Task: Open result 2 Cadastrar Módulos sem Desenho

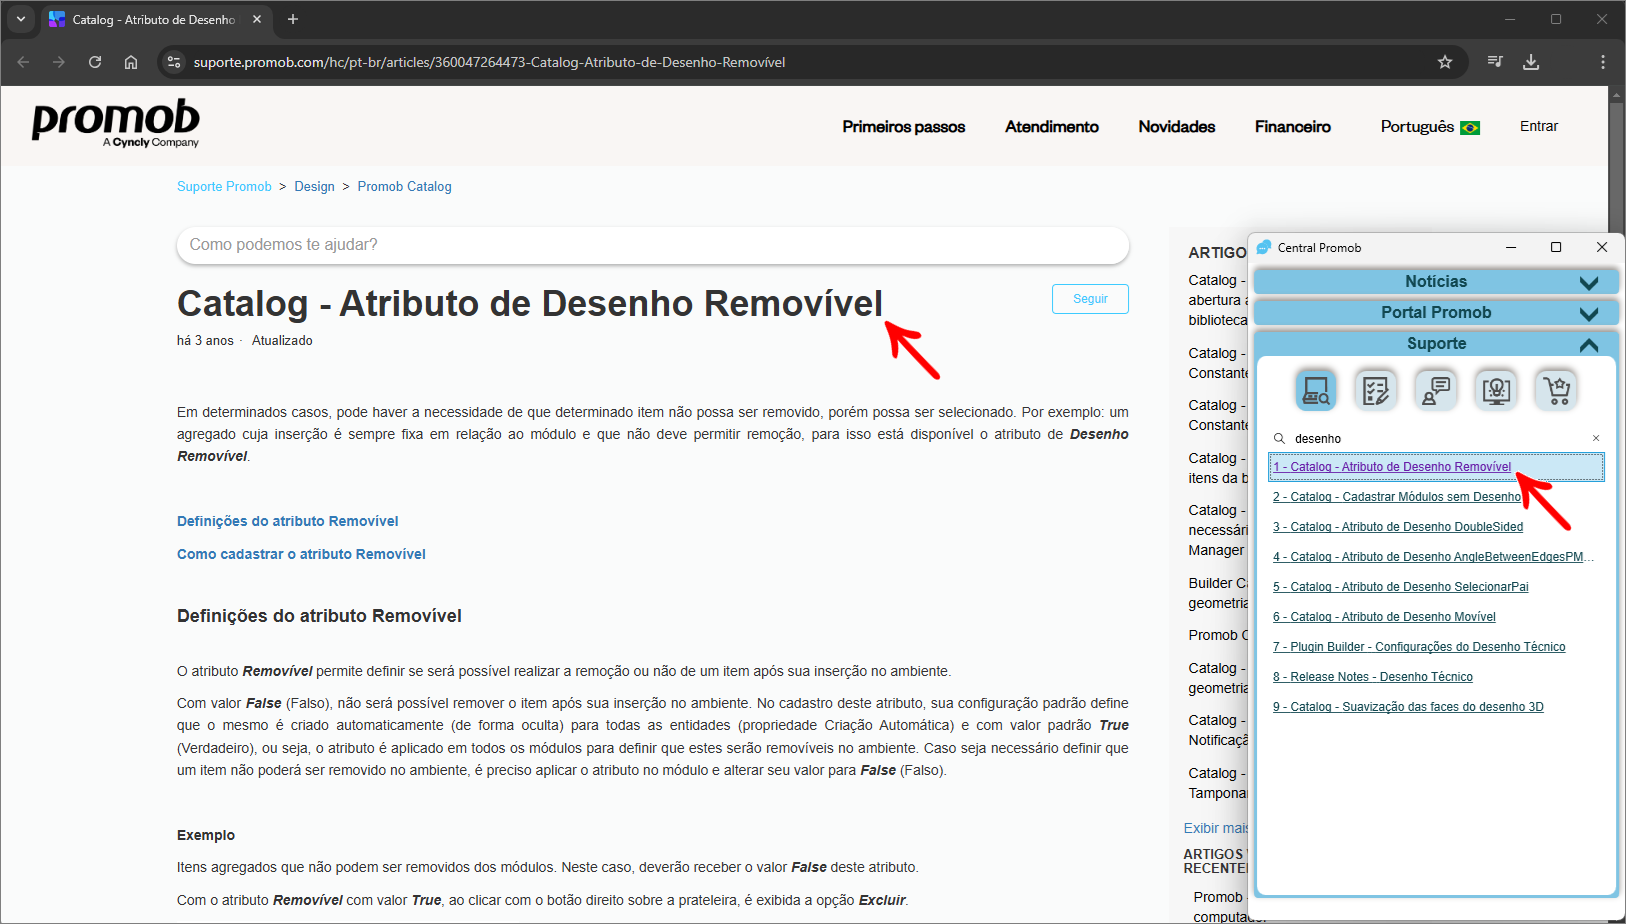Action: point(1397,497)
